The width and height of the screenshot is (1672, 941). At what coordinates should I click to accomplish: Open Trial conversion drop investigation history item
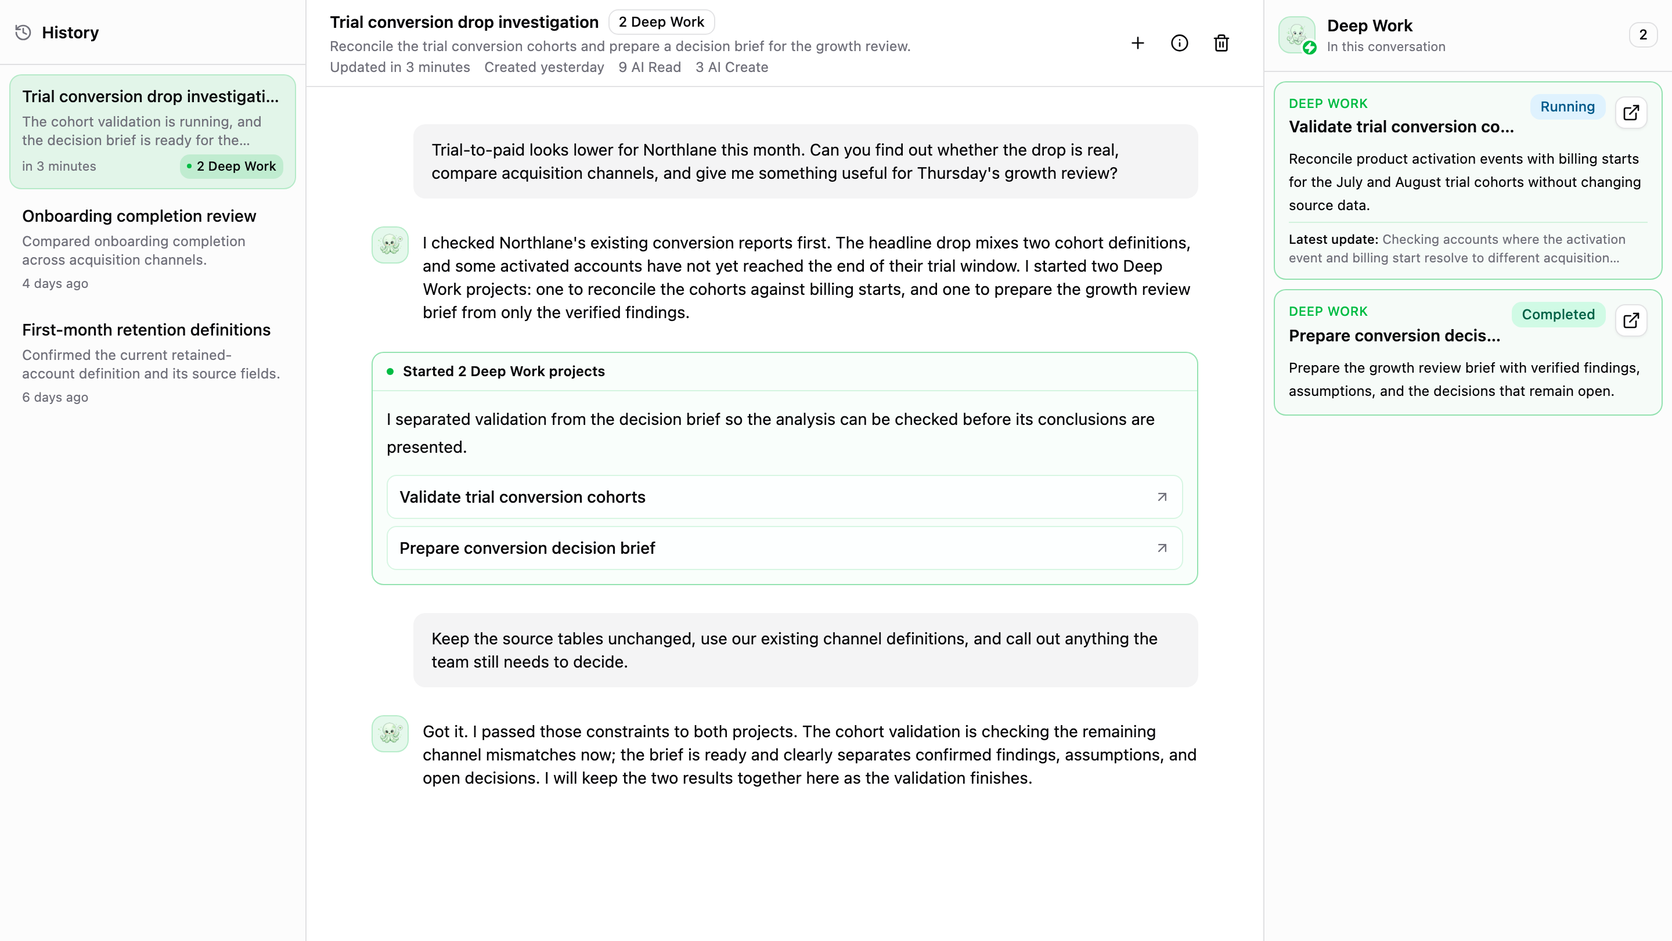pos(153,132)
